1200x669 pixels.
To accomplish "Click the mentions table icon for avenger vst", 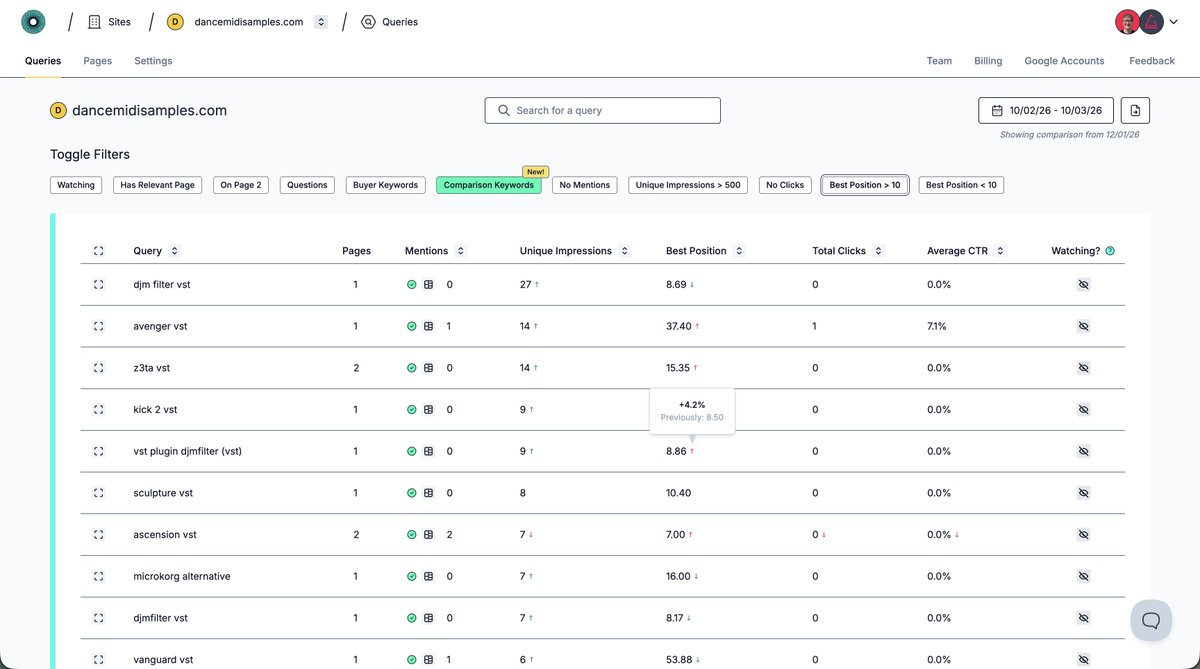I will point(428,326).
